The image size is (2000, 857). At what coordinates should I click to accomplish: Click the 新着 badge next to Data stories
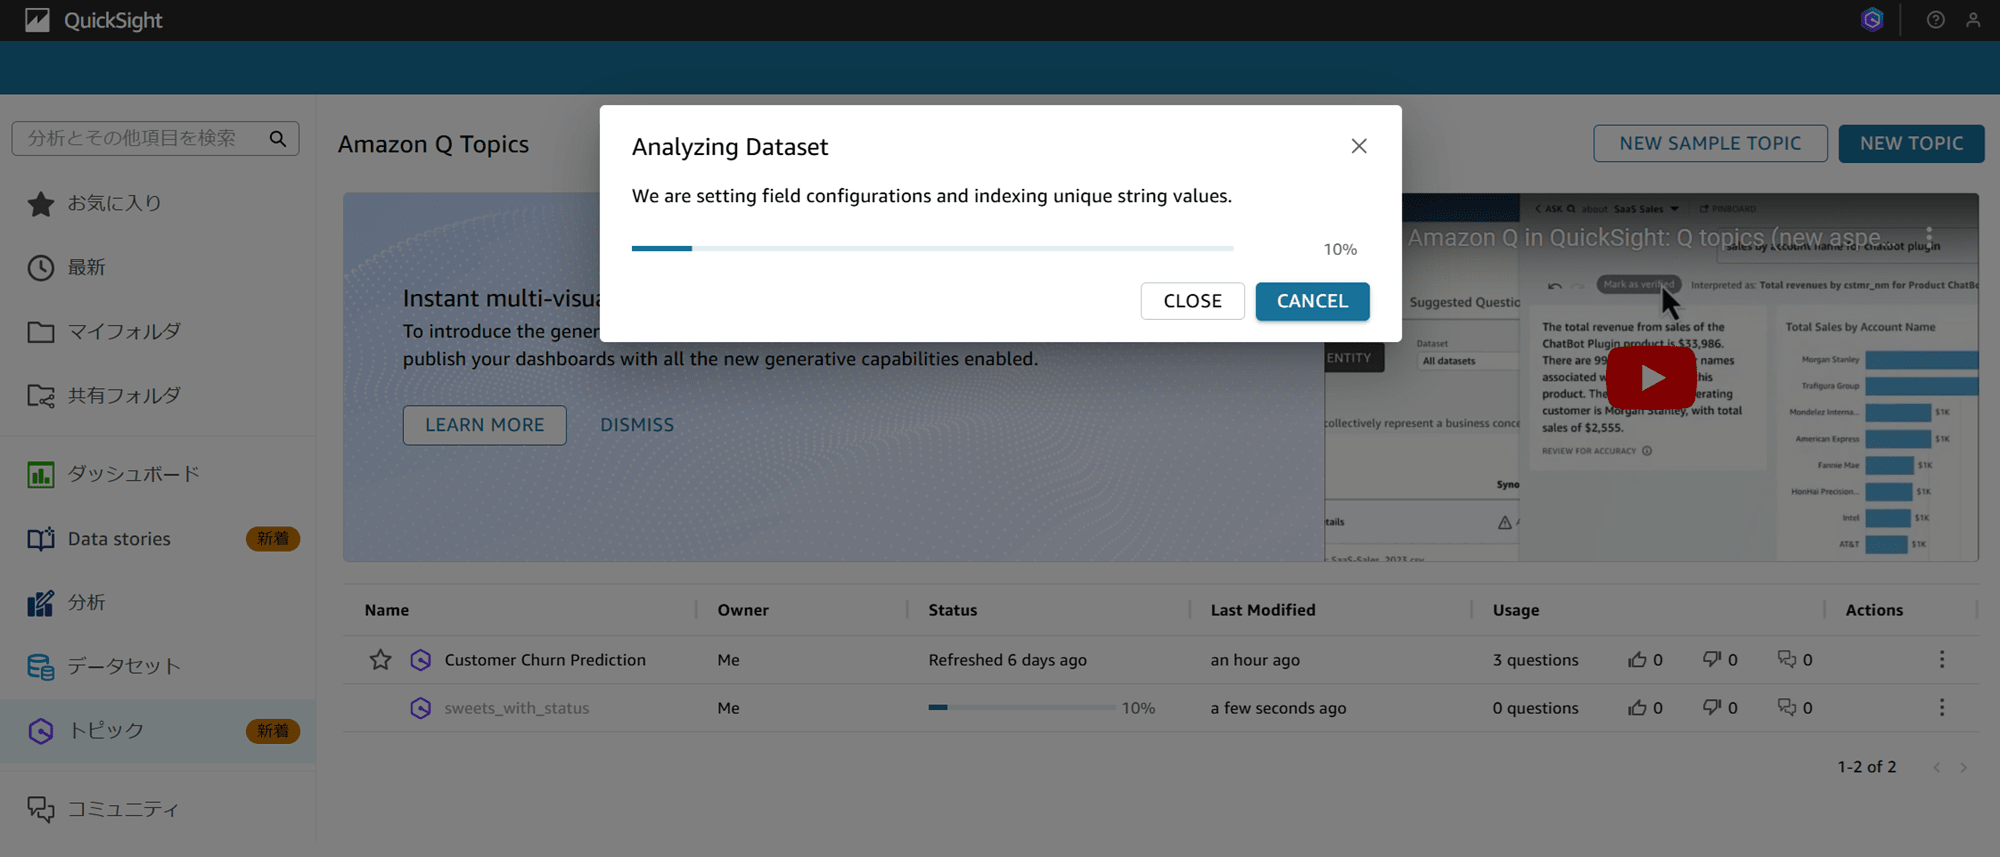(x=273, y=538)
